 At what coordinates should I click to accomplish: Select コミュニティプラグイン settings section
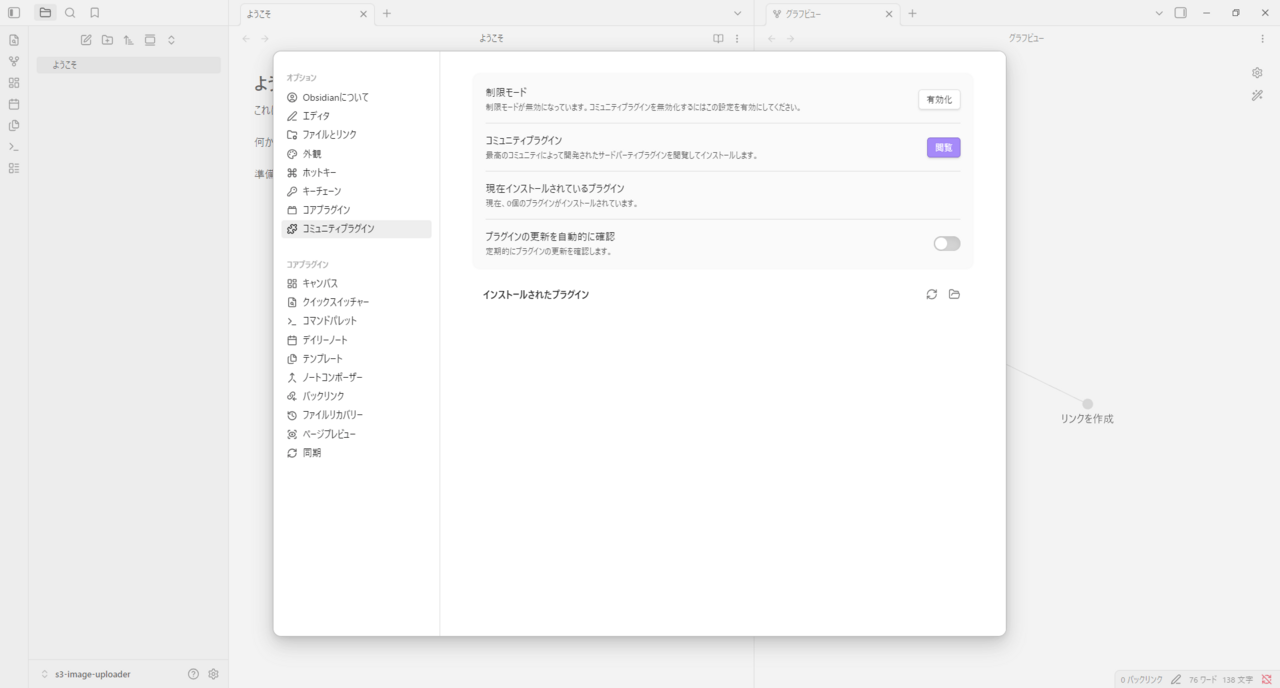[x=356, y=229]
